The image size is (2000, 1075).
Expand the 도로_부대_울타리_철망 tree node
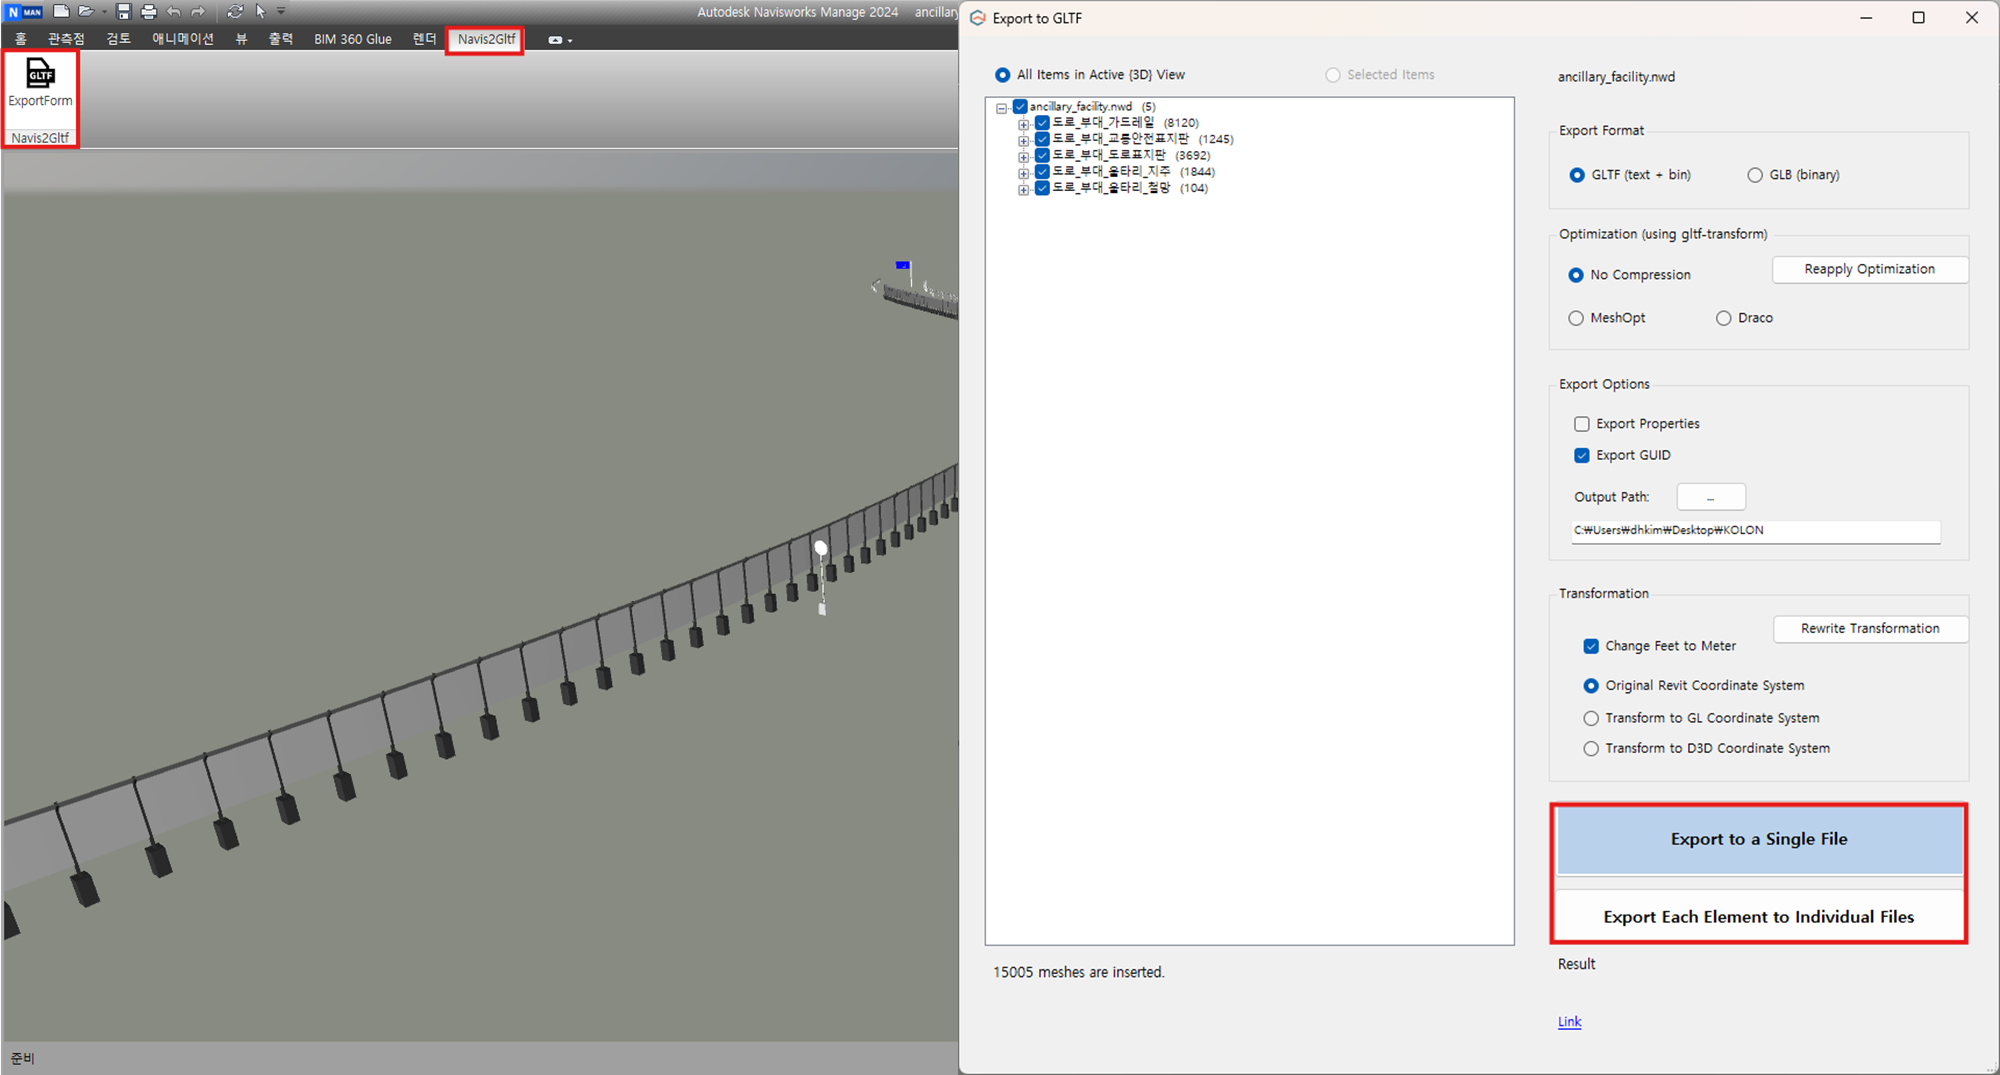pos(1023,189)
